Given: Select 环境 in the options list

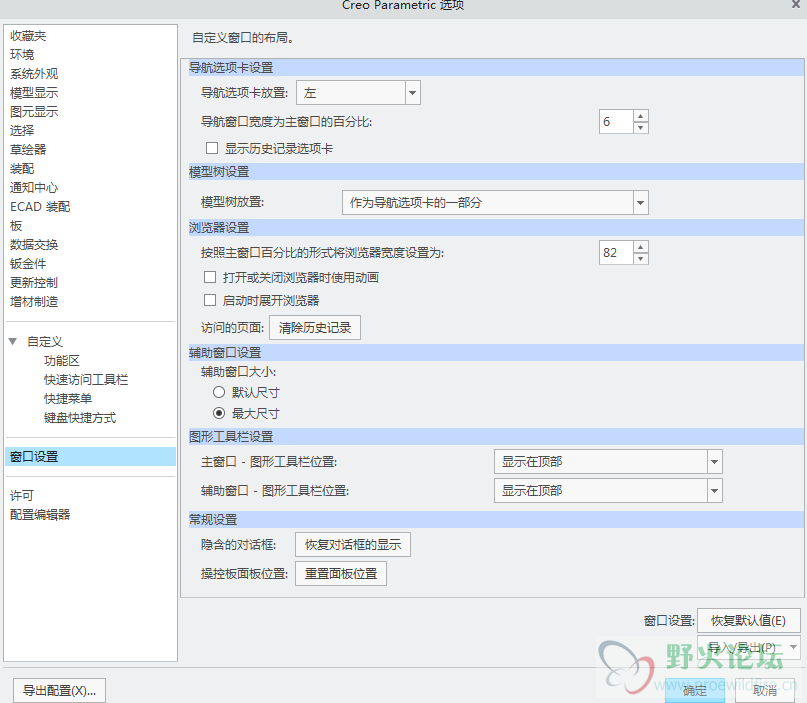Looking at the screenshot, I should point(22,55).
